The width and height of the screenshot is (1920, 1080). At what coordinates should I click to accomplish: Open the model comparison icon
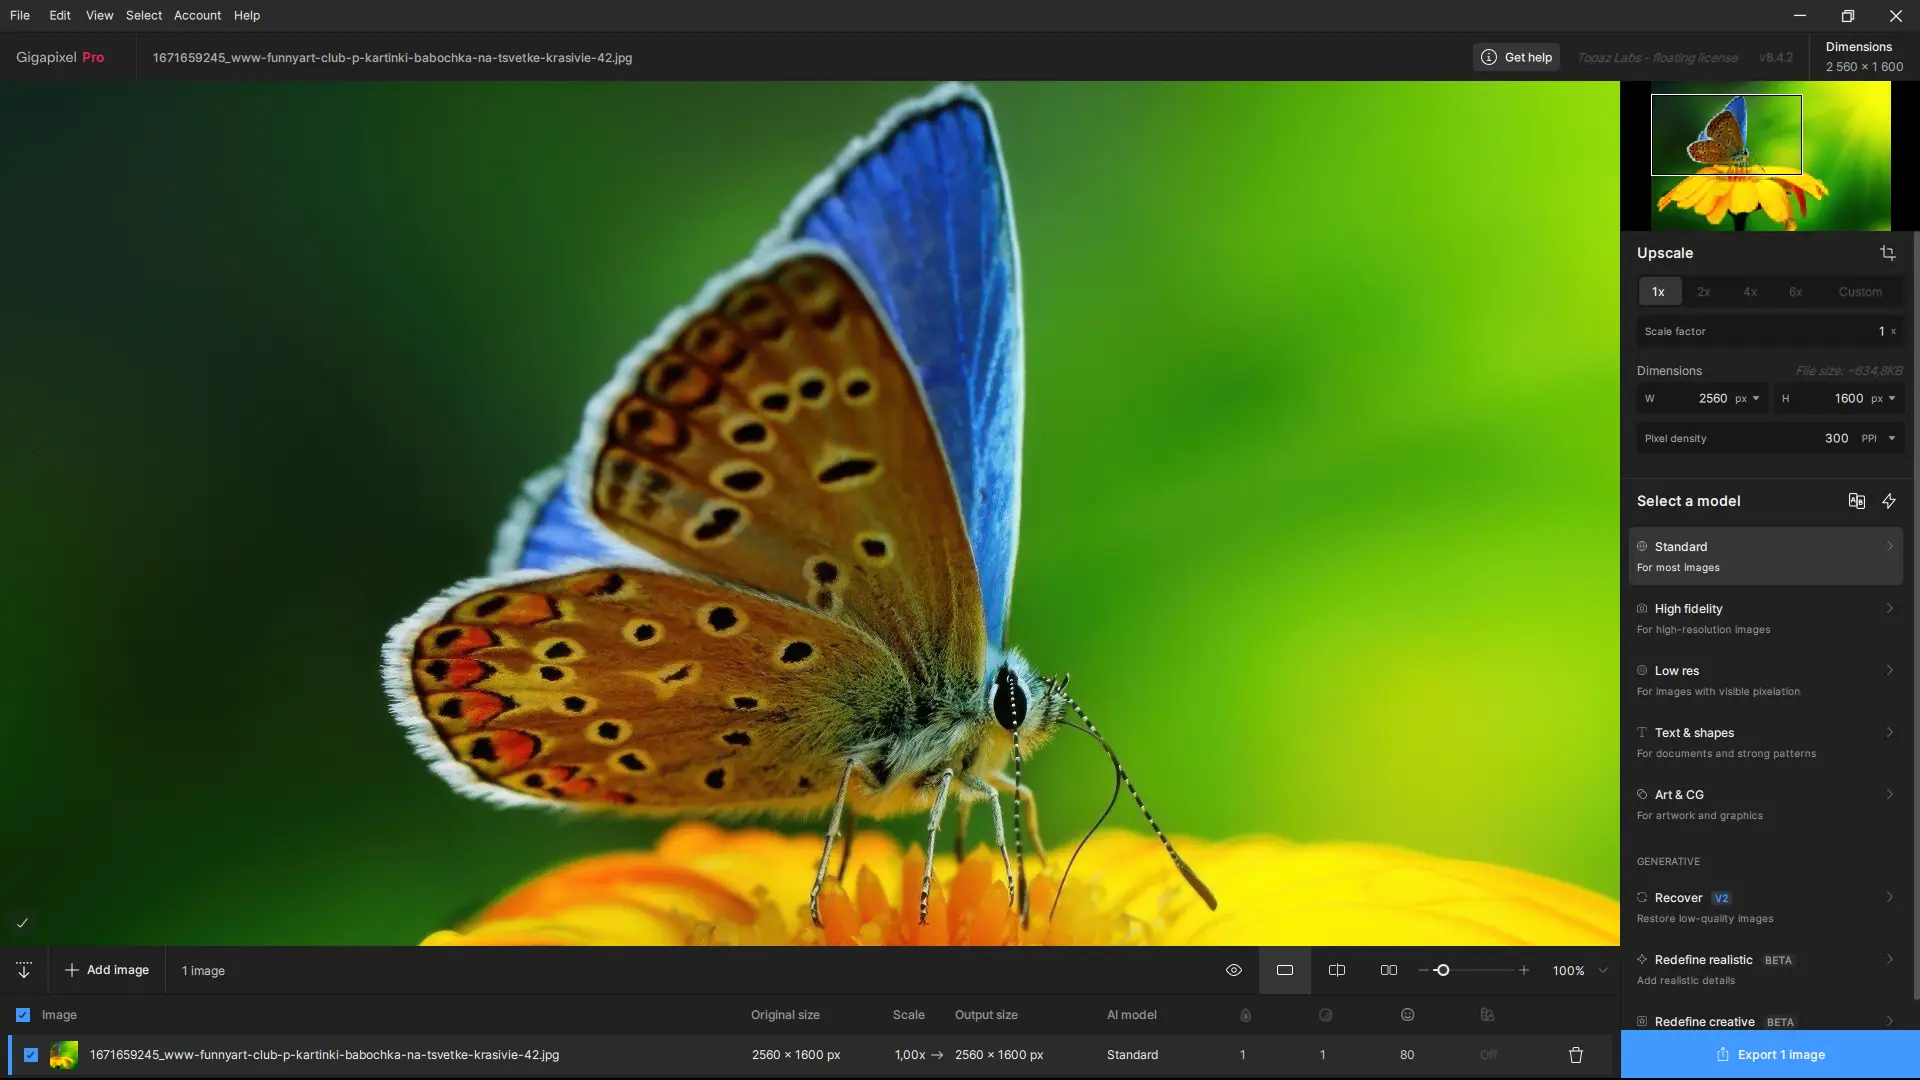(x=1856, y=501)
